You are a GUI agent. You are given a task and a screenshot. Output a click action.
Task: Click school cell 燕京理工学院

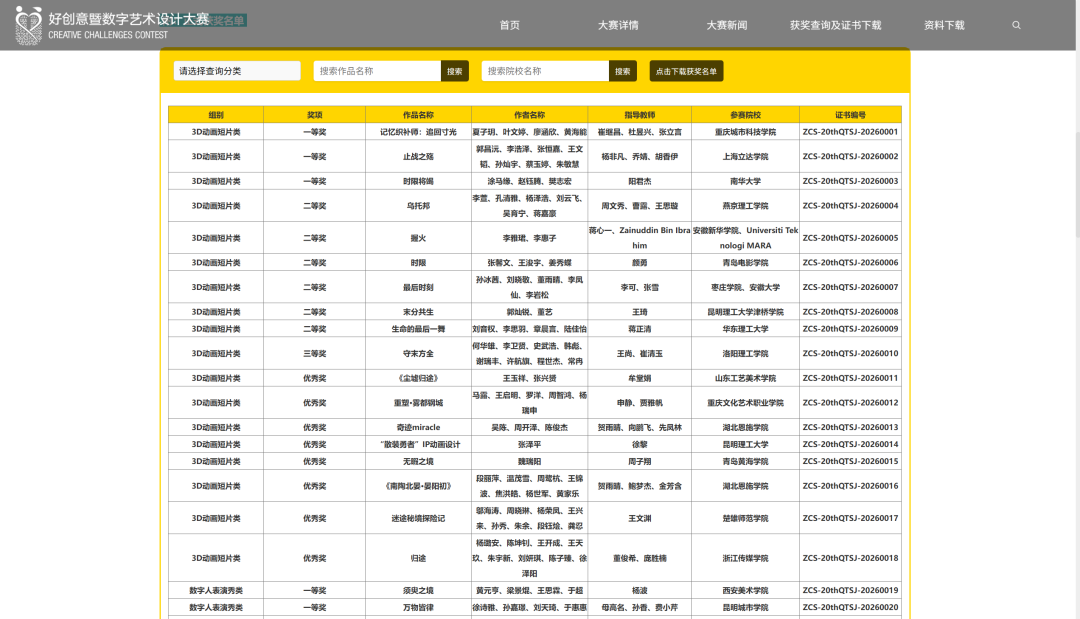click(745, 206)
